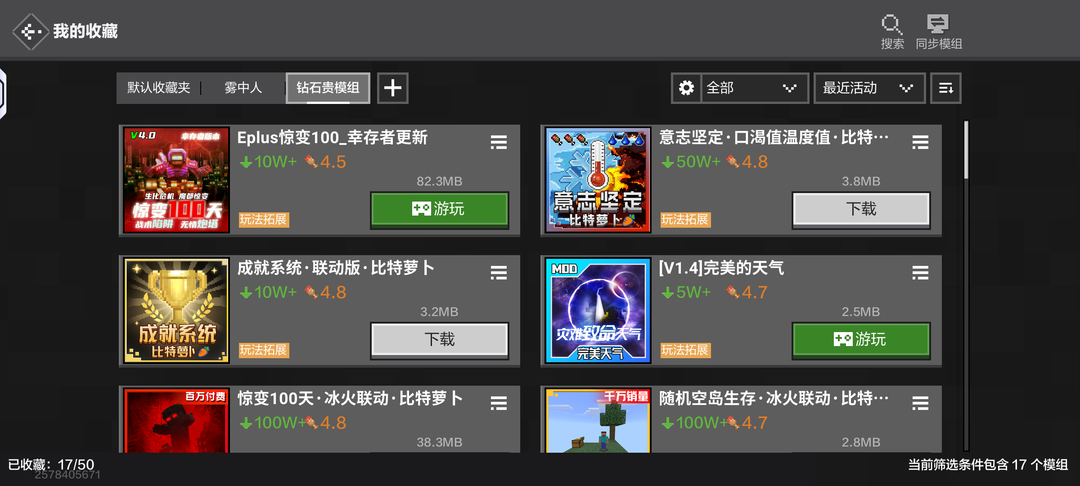Add a new favorites folder with plus
The width and height of the screenshot is (1080, 486).
click(393, 88)
